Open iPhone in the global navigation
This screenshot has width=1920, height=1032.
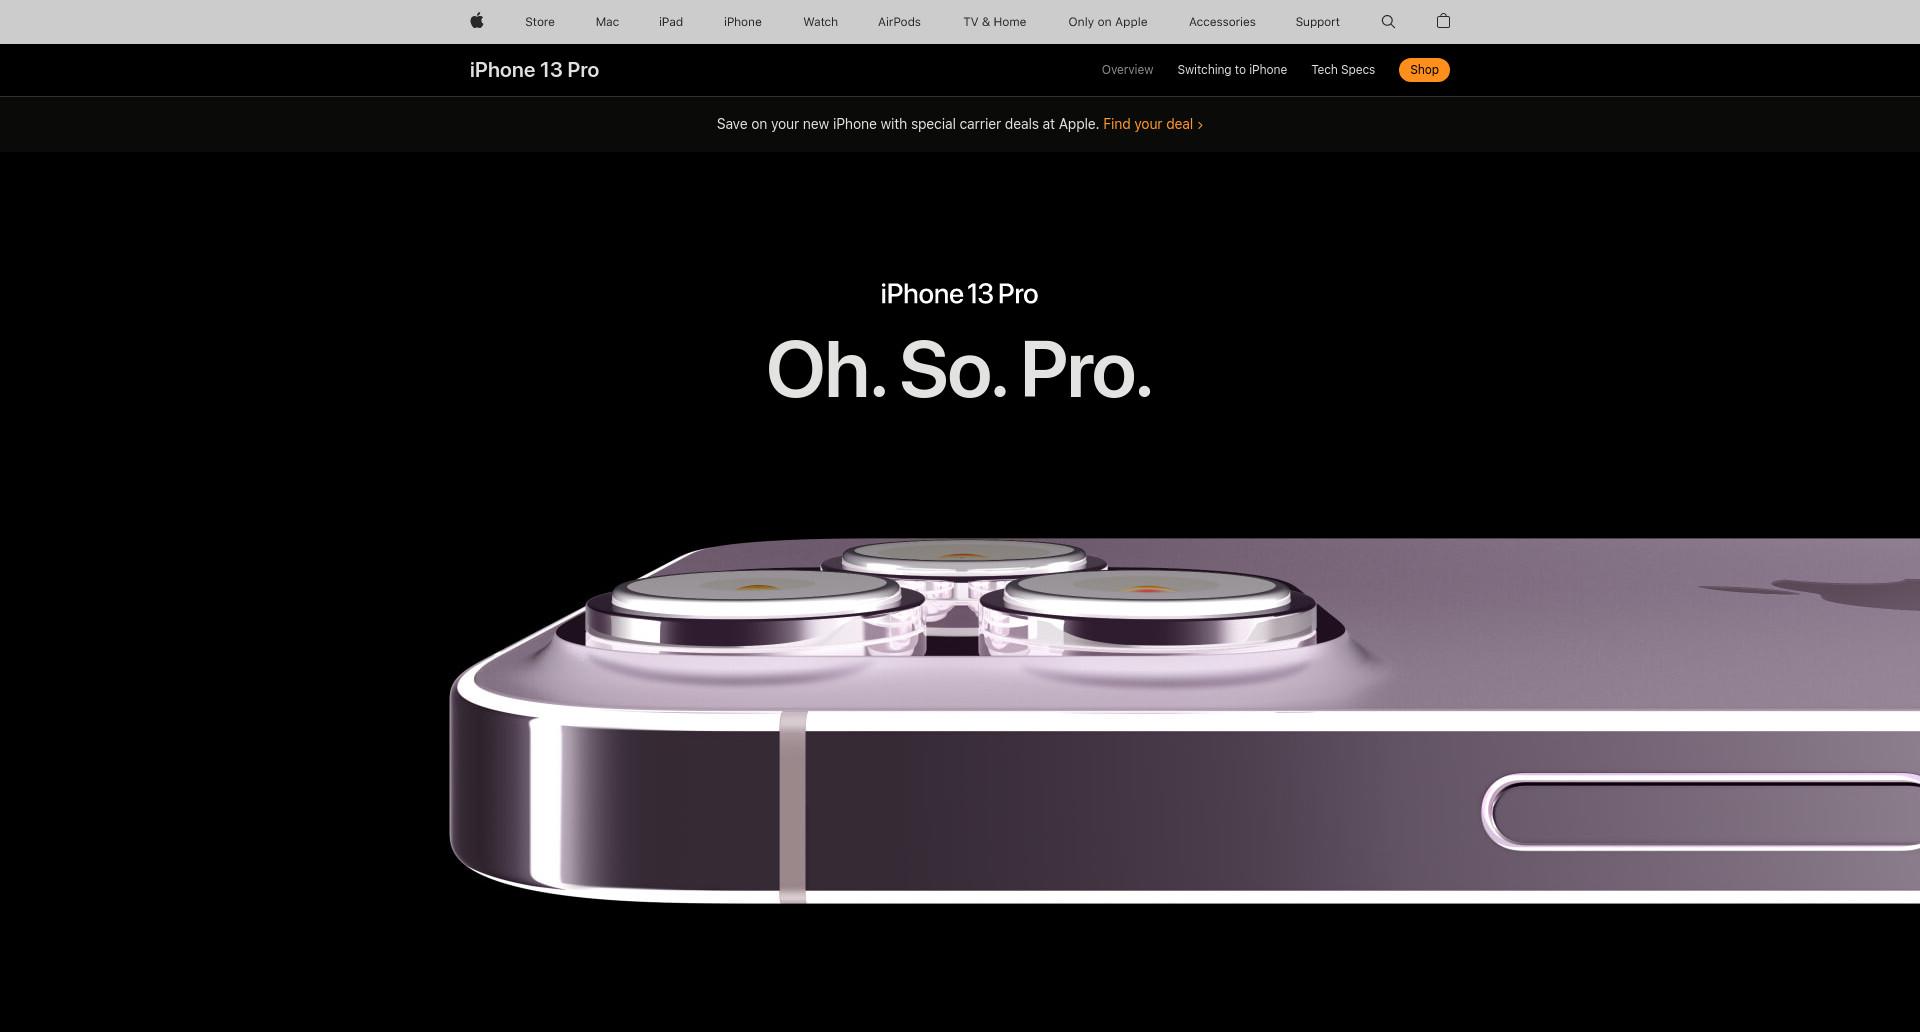743,22
